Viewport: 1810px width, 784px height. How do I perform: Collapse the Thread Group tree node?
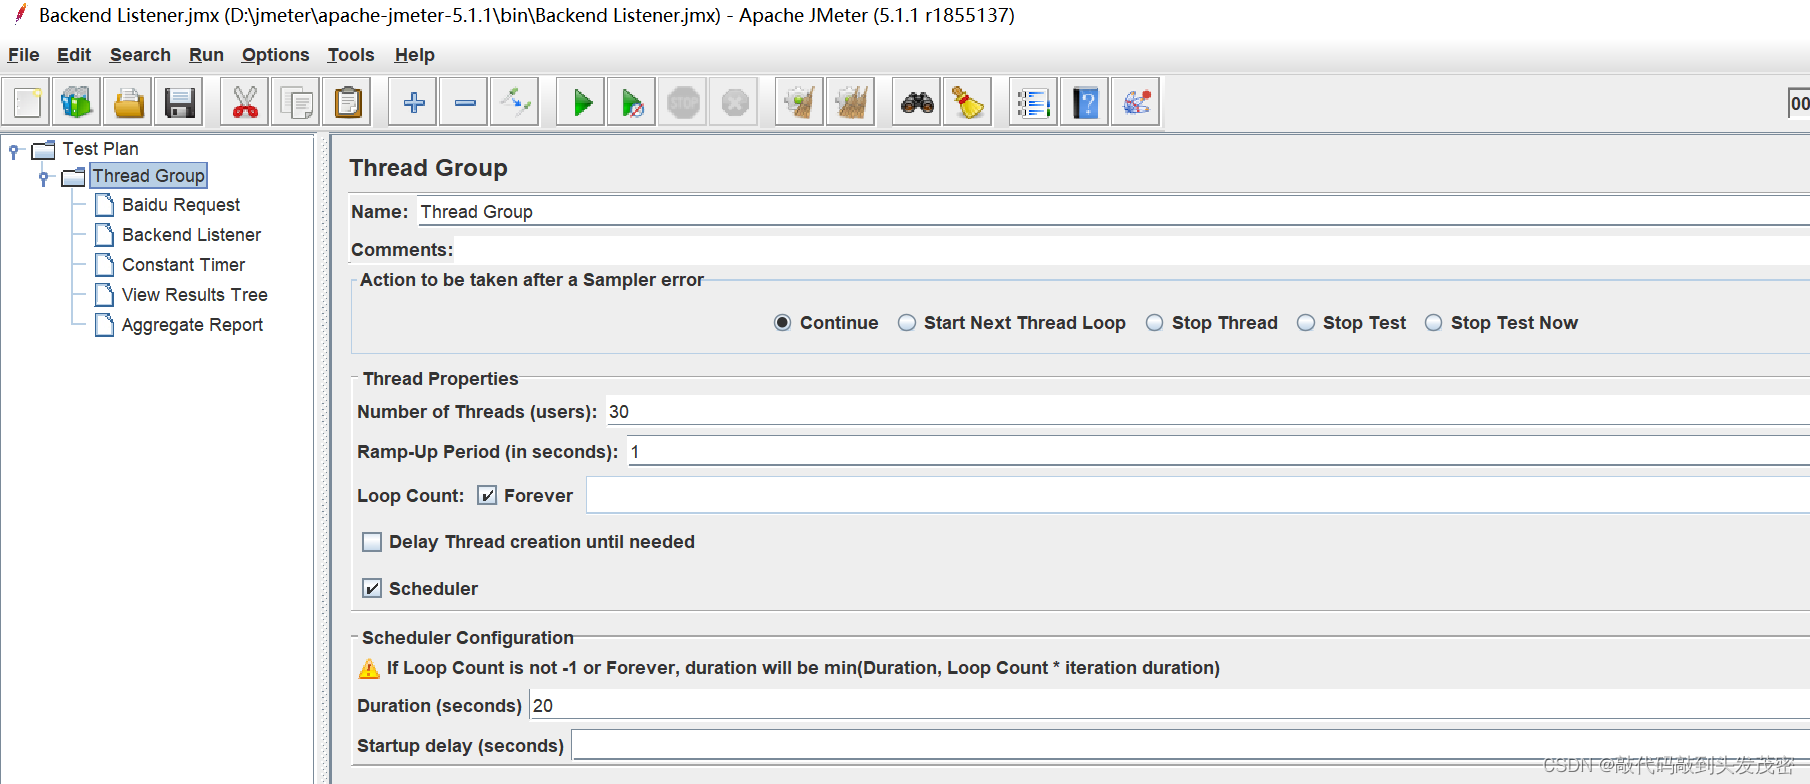tap(44, 178)
